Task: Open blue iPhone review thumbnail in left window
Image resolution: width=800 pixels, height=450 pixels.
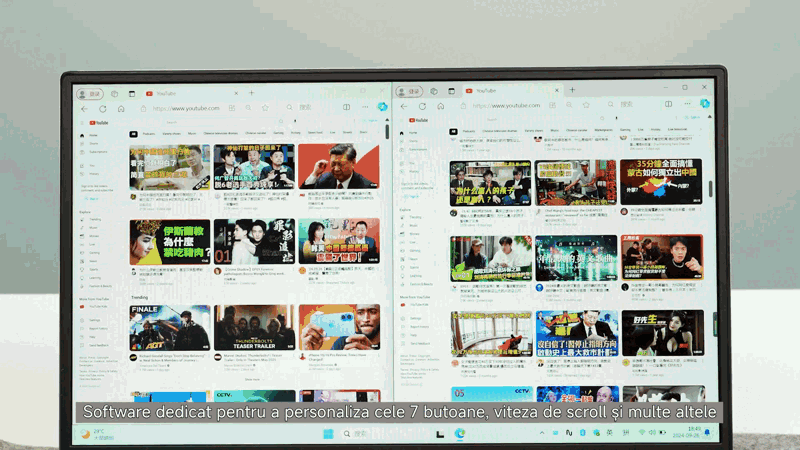Action: 339,327
